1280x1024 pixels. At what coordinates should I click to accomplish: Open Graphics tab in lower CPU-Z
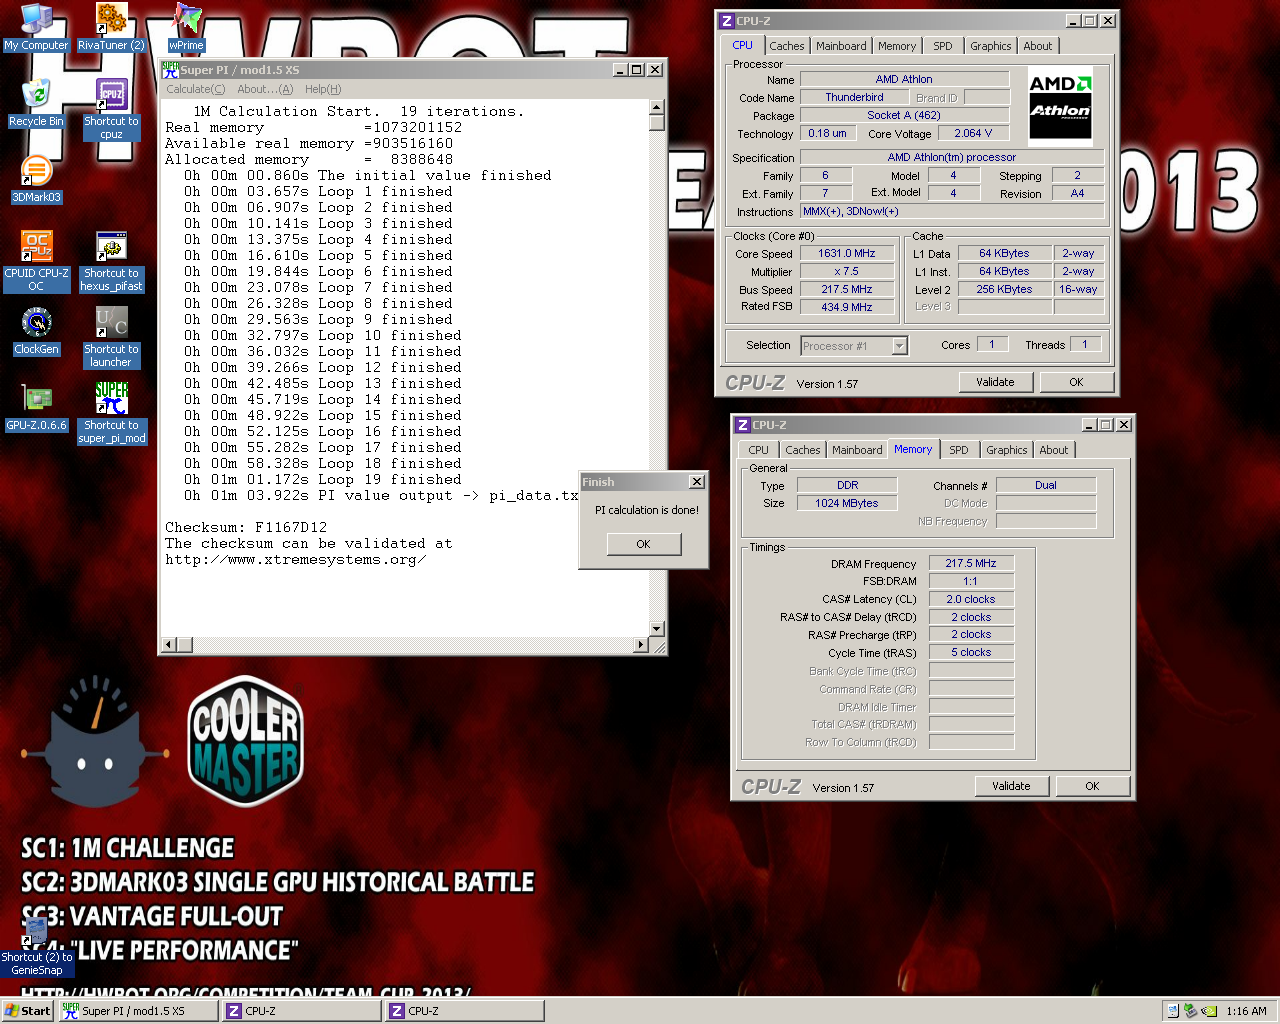coord(1007,450)
